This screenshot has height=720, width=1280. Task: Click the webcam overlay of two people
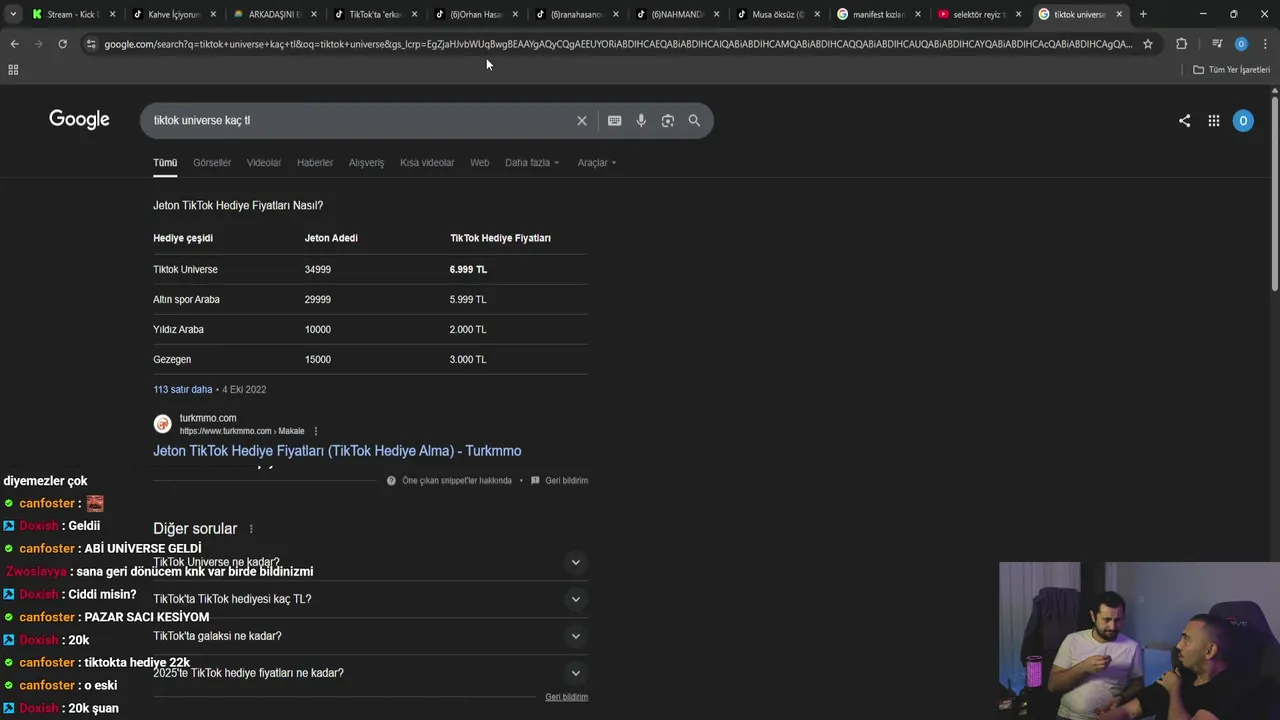pyautogui.click(x=1139, y=640)
